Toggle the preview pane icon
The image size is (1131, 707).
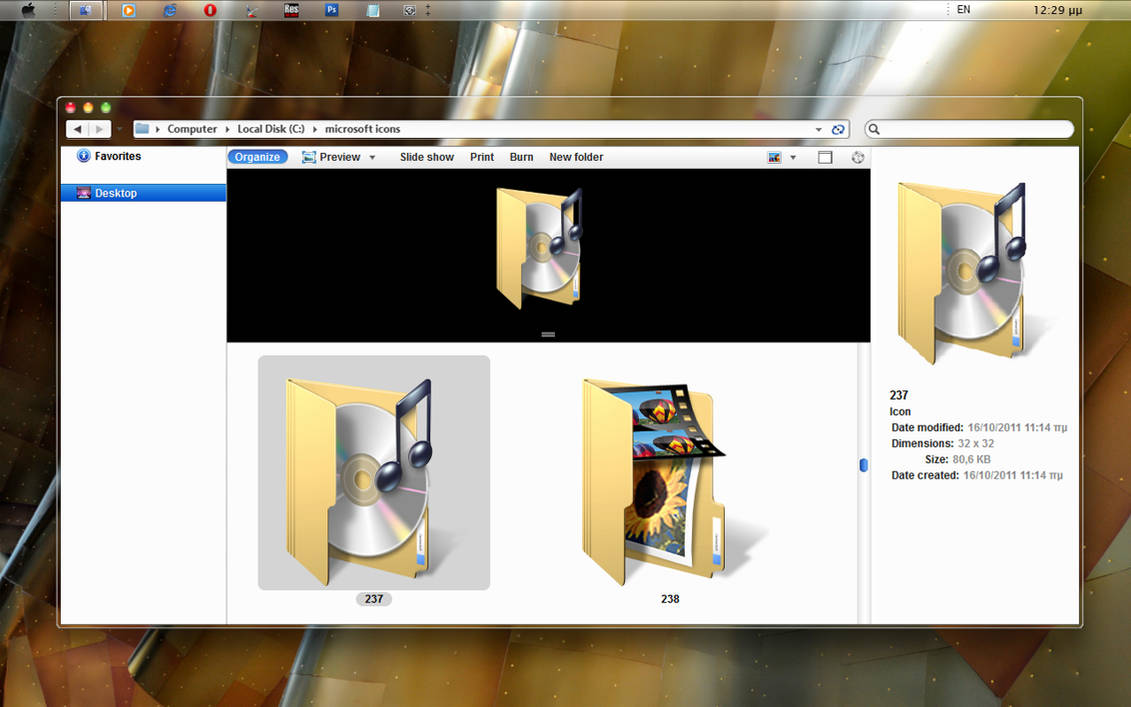coord(825,157)
